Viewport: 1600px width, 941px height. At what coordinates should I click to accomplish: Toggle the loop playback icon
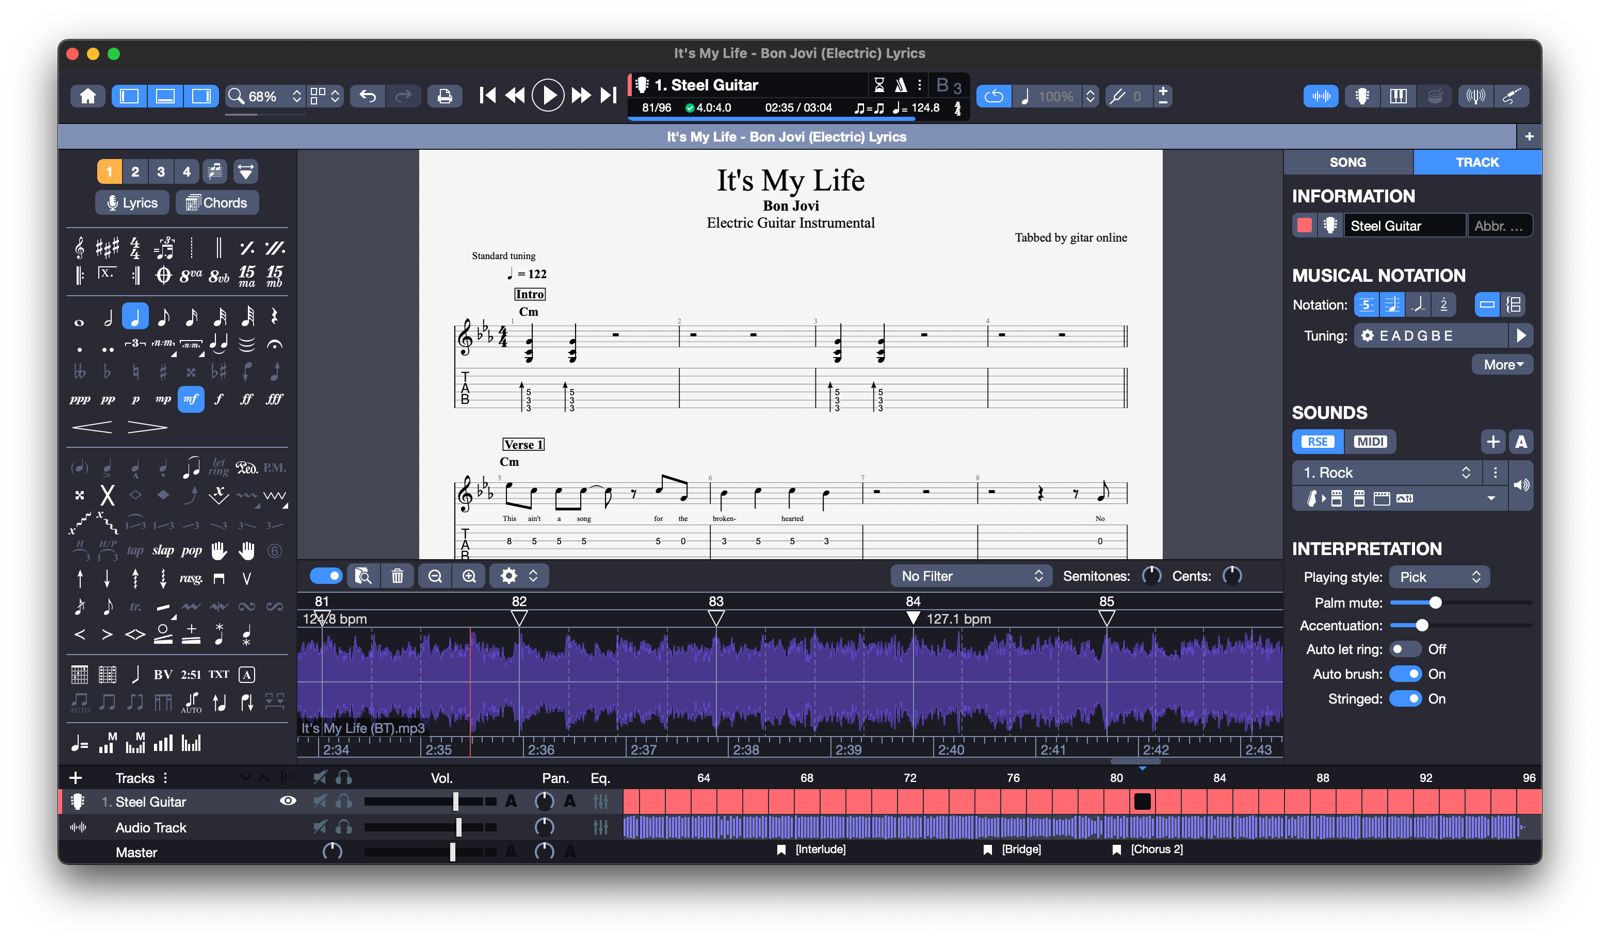[993, 96]
